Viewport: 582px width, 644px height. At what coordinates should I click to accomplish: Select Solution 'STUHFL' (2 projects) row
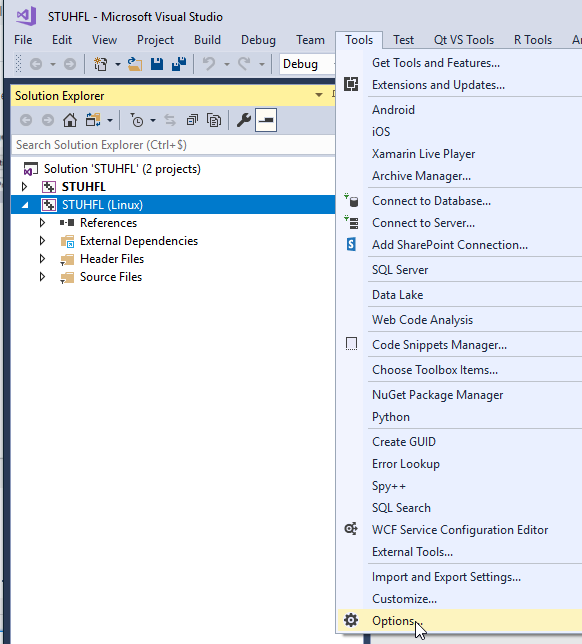pos(122,169)
